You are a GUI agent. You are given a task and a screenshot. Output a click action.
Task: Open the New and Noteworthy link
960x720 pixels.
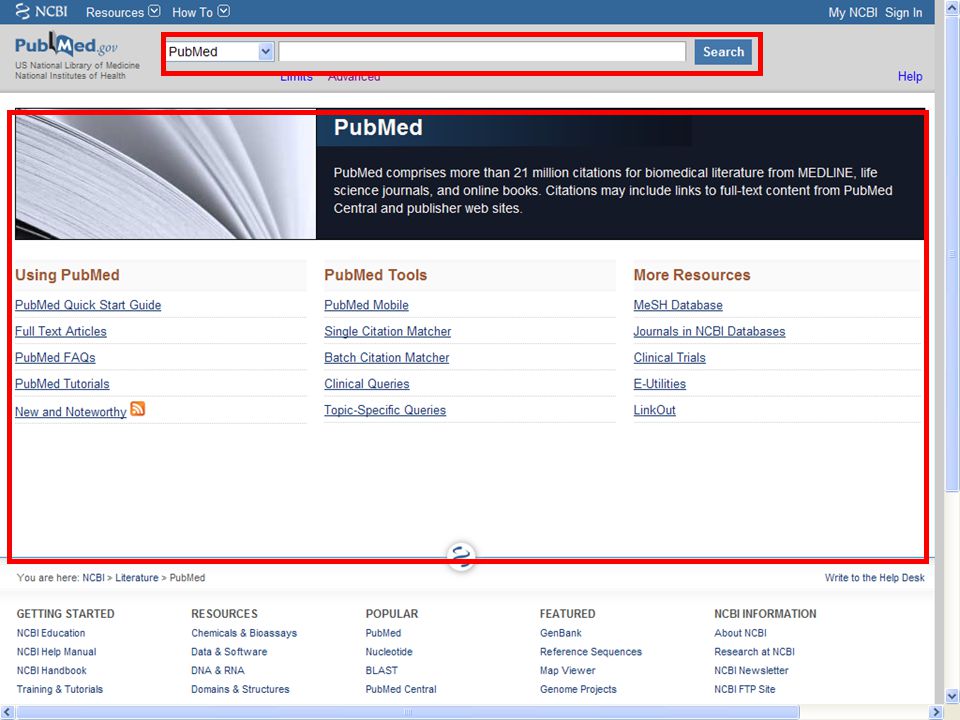(x=70, y=412)
